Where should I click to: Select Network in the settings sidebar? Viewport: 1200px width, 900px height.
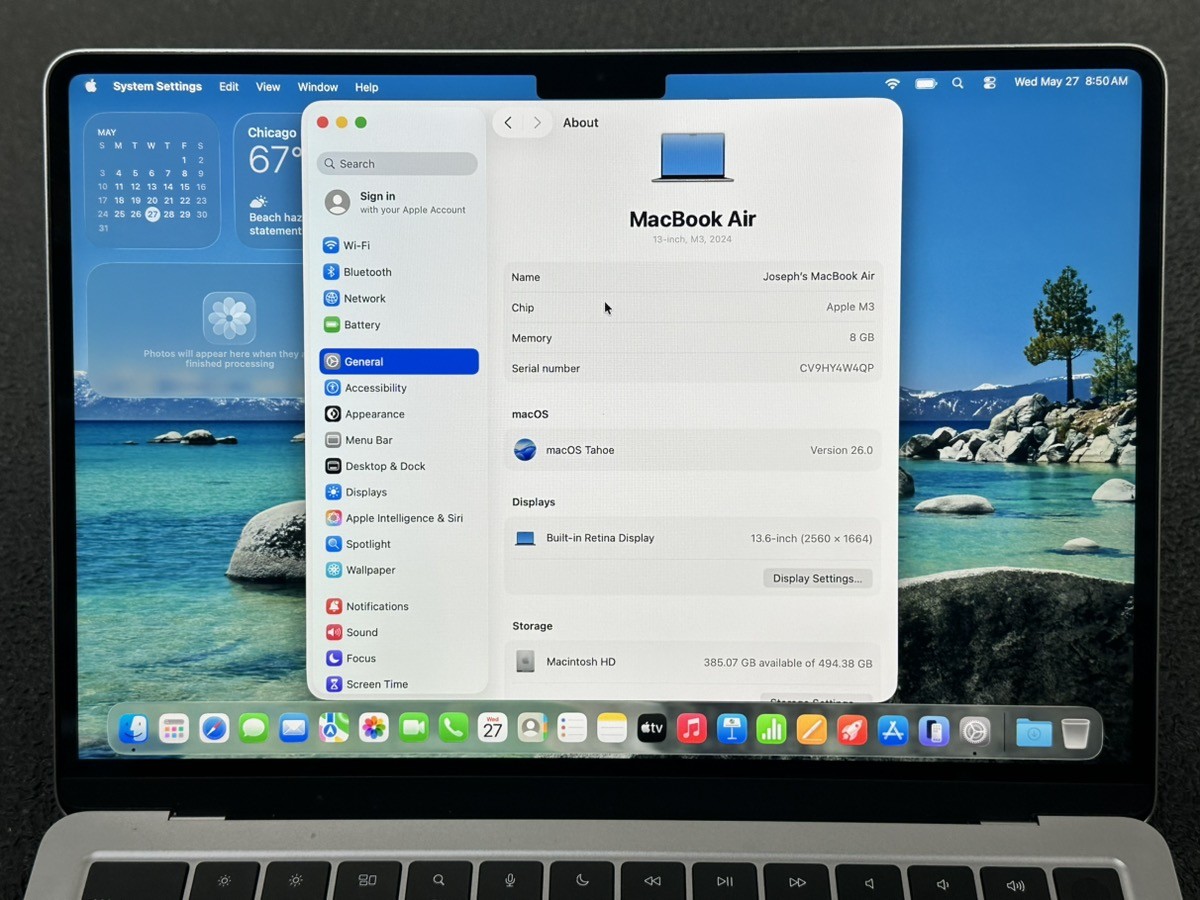point(399,298)
